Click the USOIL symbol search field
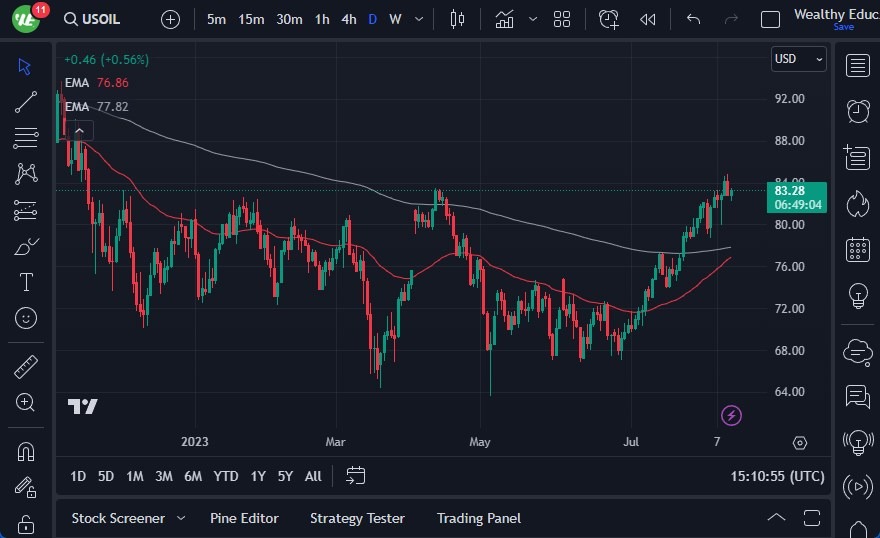 coord(97,19)
